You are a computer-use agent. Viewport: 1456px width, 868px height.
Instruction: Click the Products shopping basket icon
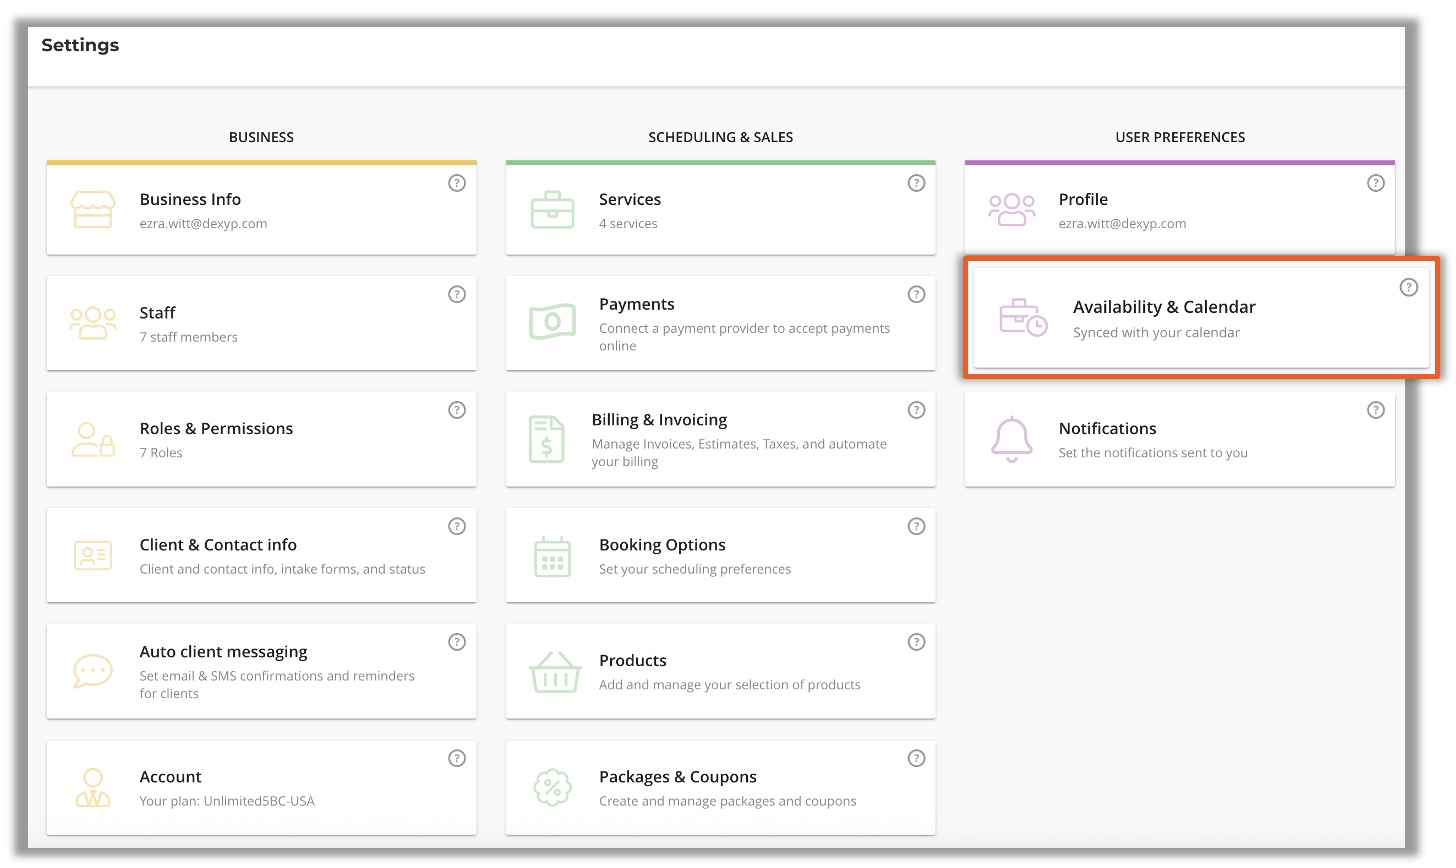click(x=555, y=672)
